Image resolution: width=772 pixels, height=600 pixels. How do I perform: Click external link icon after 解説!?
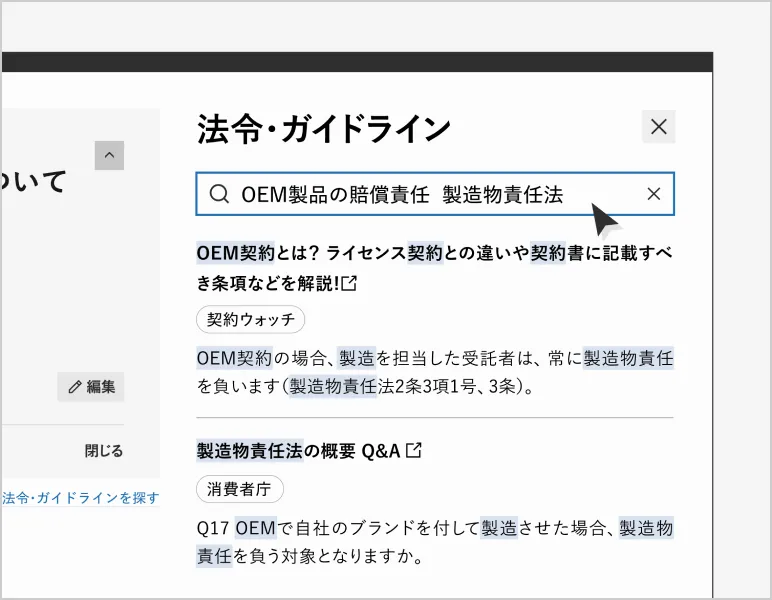tap(349, 283)
